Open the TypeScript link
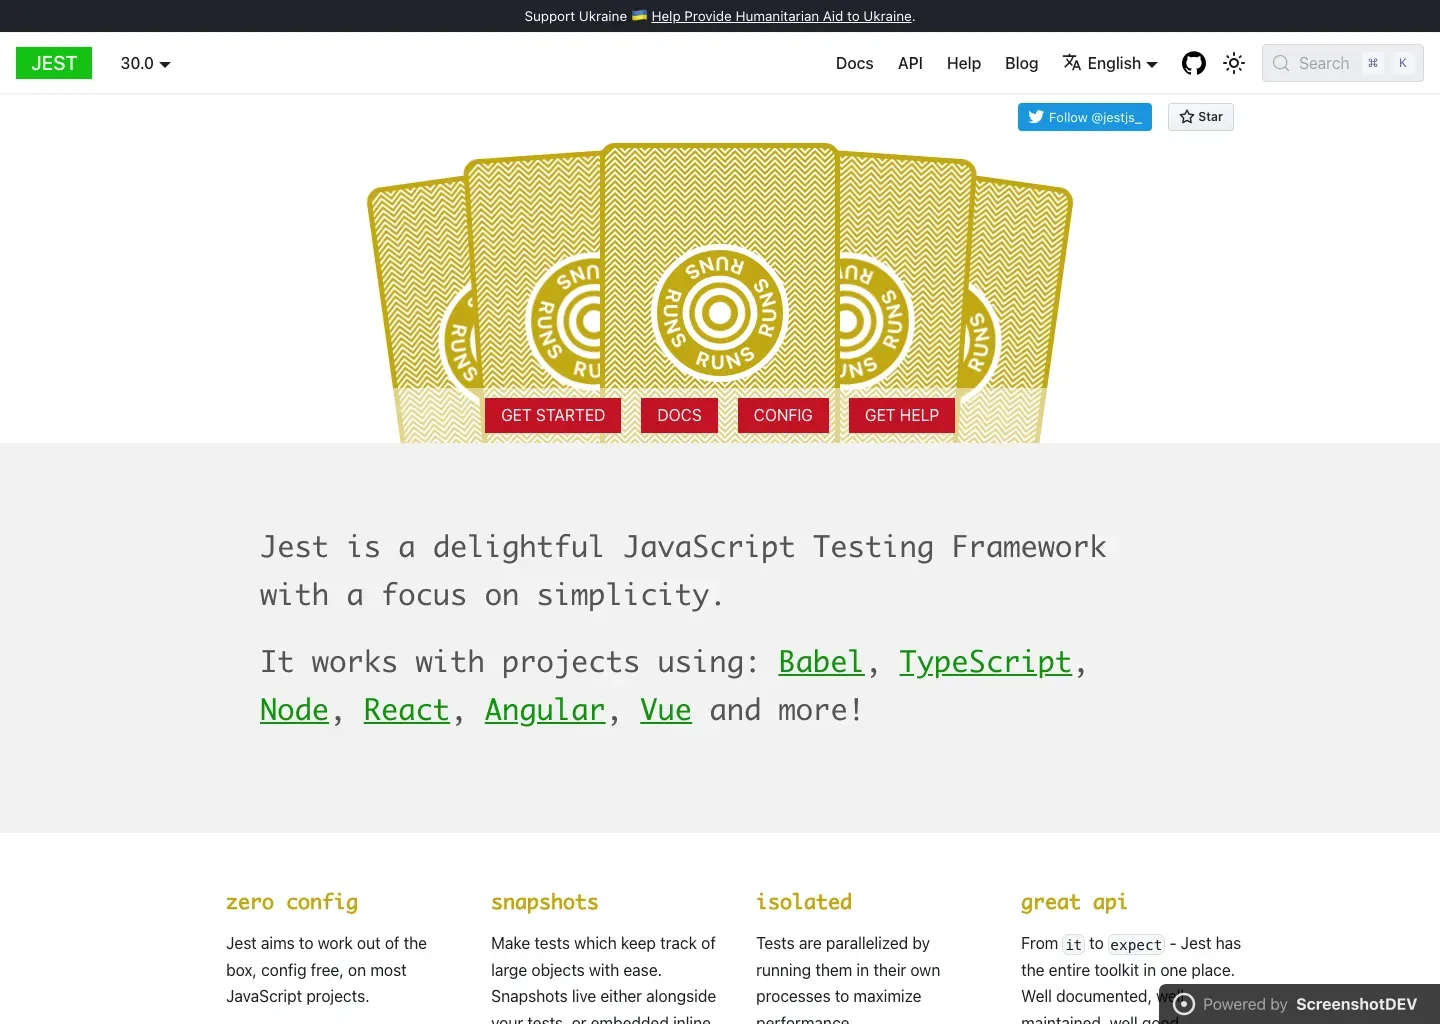Viewport: 1440px width, 1024px height. (985, 662)
